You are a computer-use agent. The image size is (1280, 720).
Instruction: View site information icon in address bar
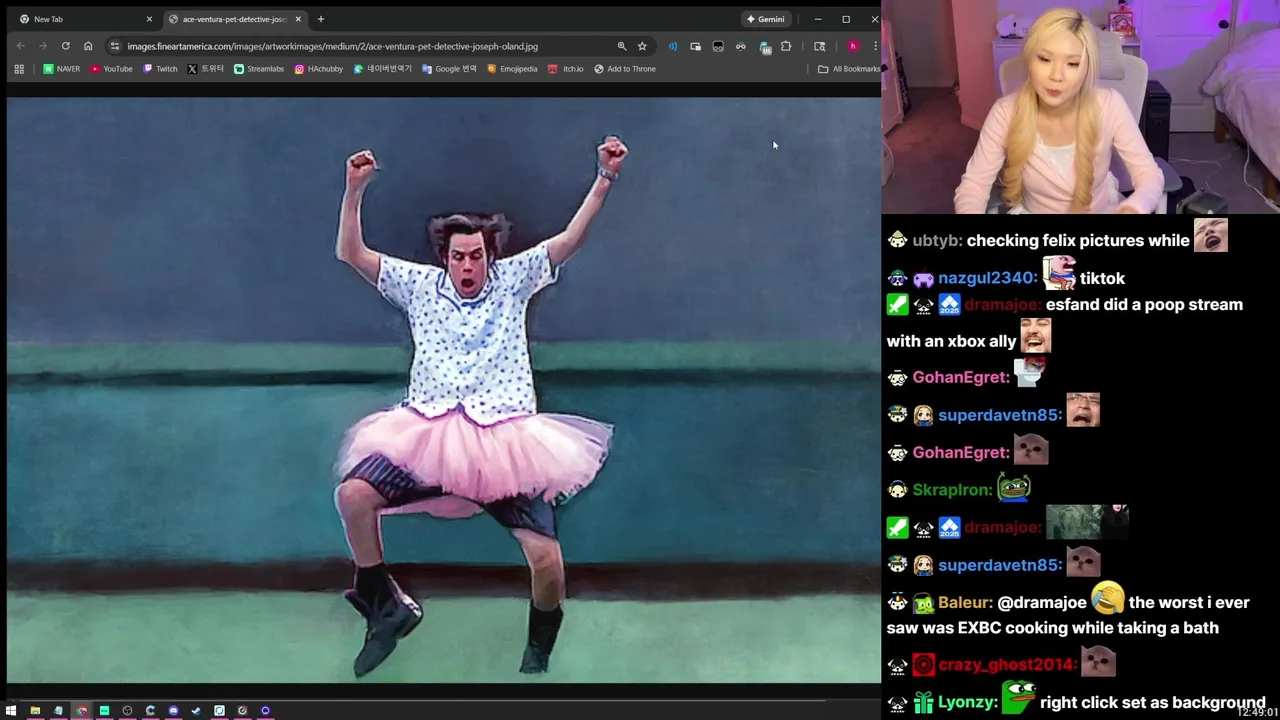coord(115,46)
